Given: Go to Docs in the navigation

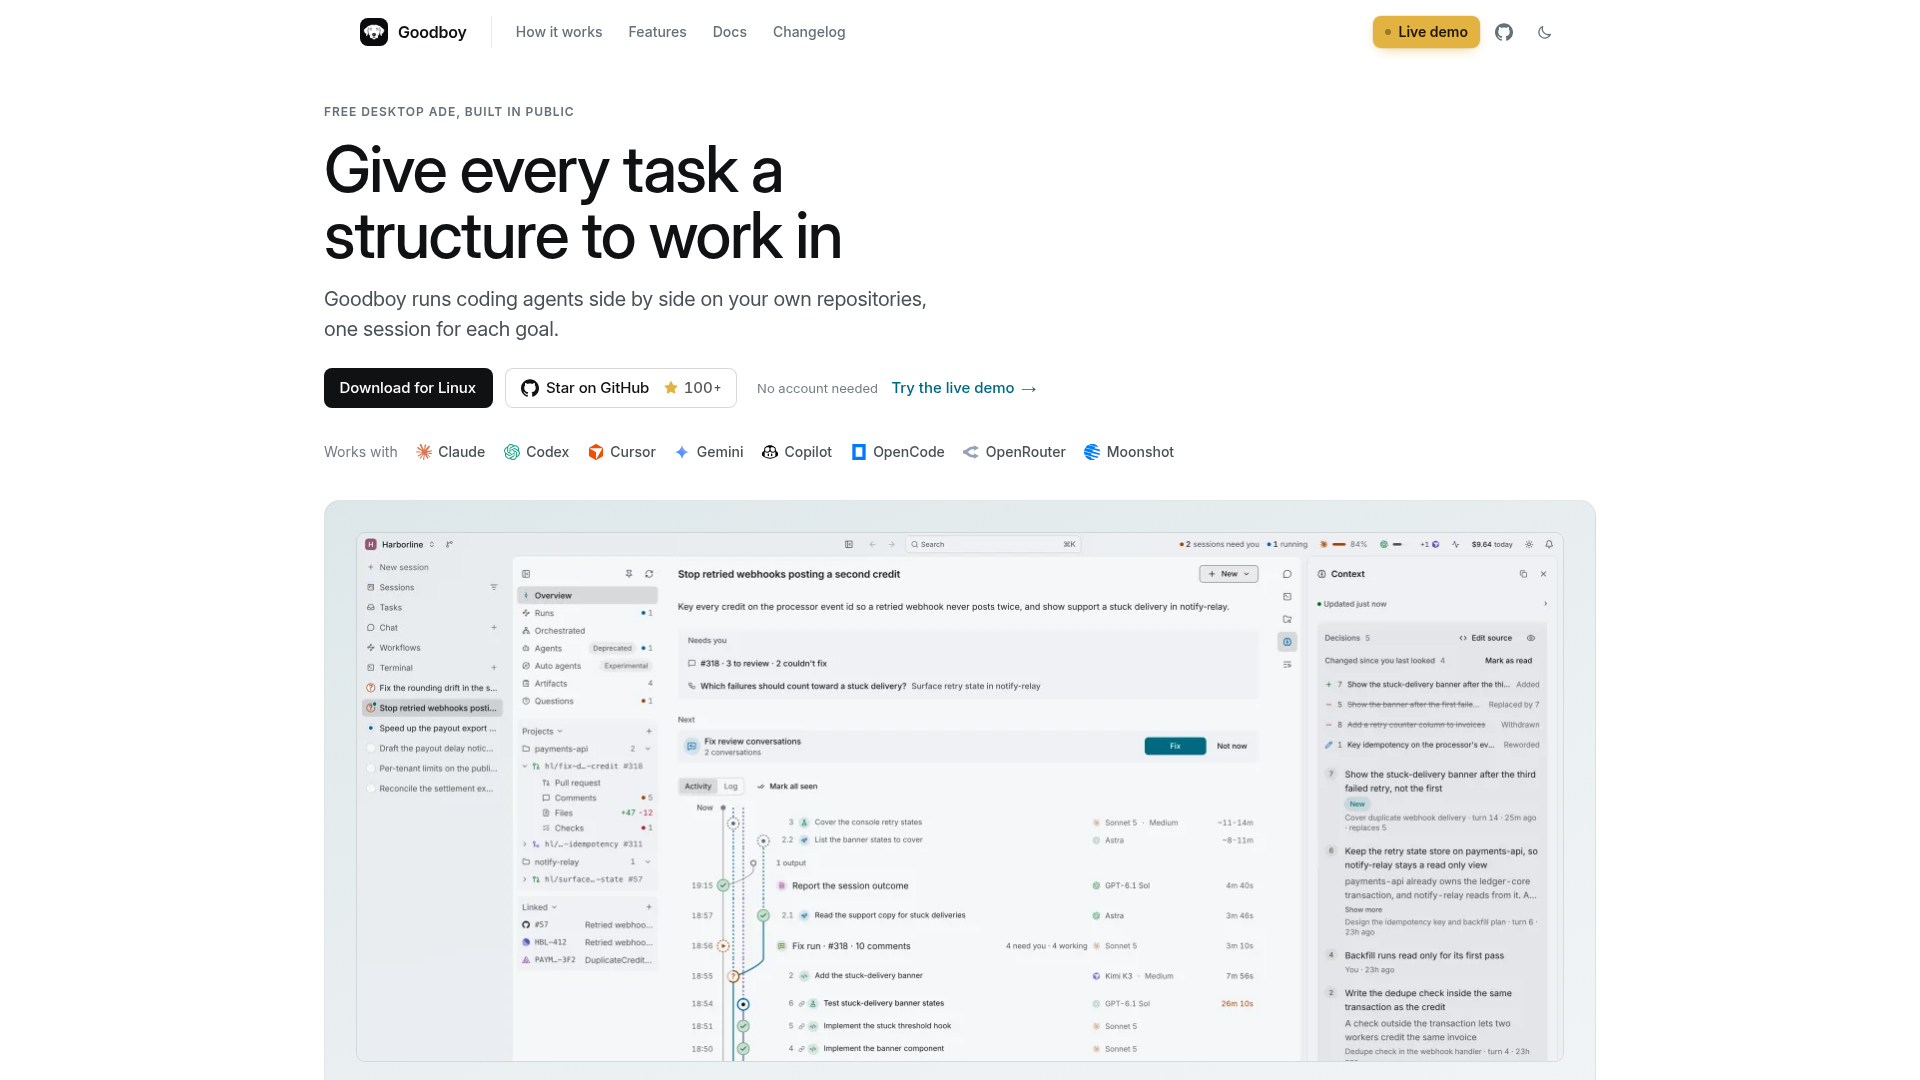Looking at the screenshot, I should pos(730,32).
